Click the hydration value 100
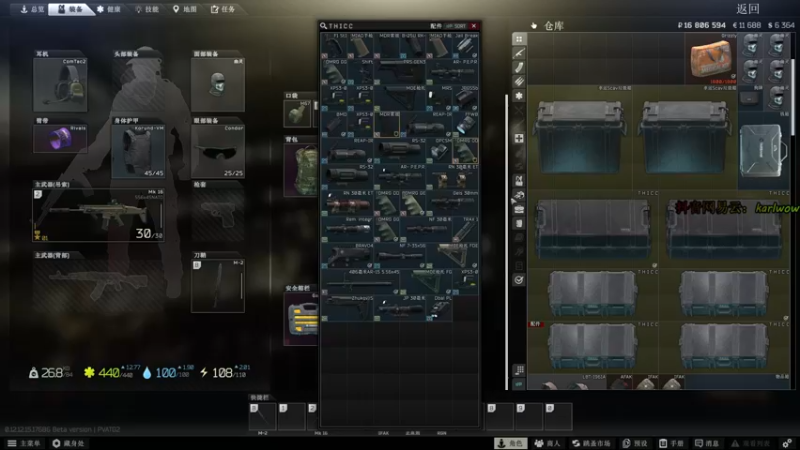The height and width of the screenshot is (450, 800). coord(165,373)
